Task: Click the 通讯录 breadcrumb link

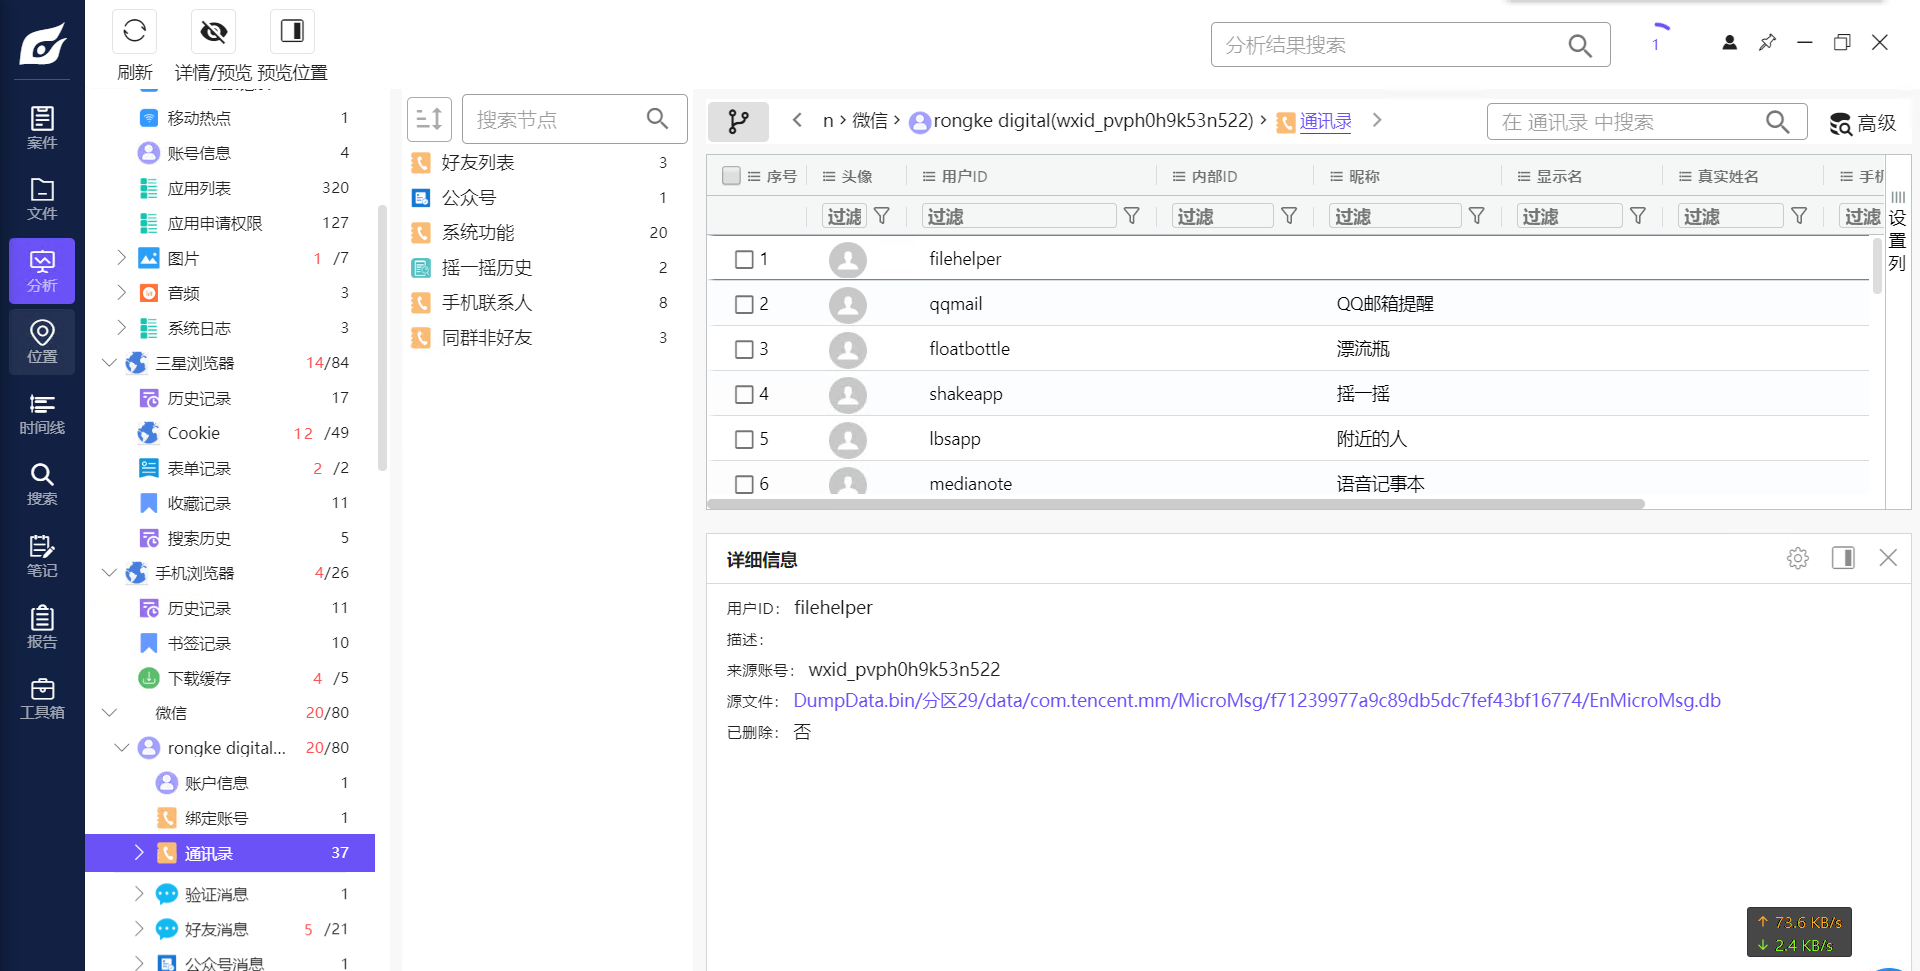Action: (x=1326, y=122)
